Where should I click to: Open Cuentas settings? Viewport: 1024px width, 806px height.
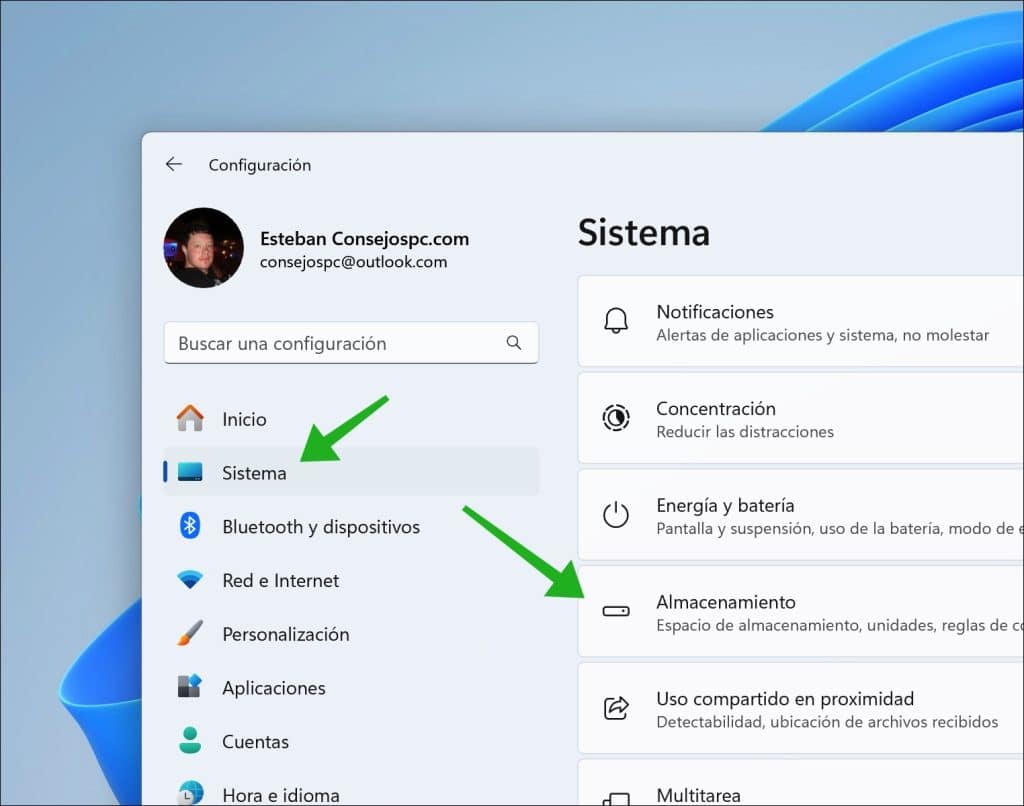[x=351, y=741]
